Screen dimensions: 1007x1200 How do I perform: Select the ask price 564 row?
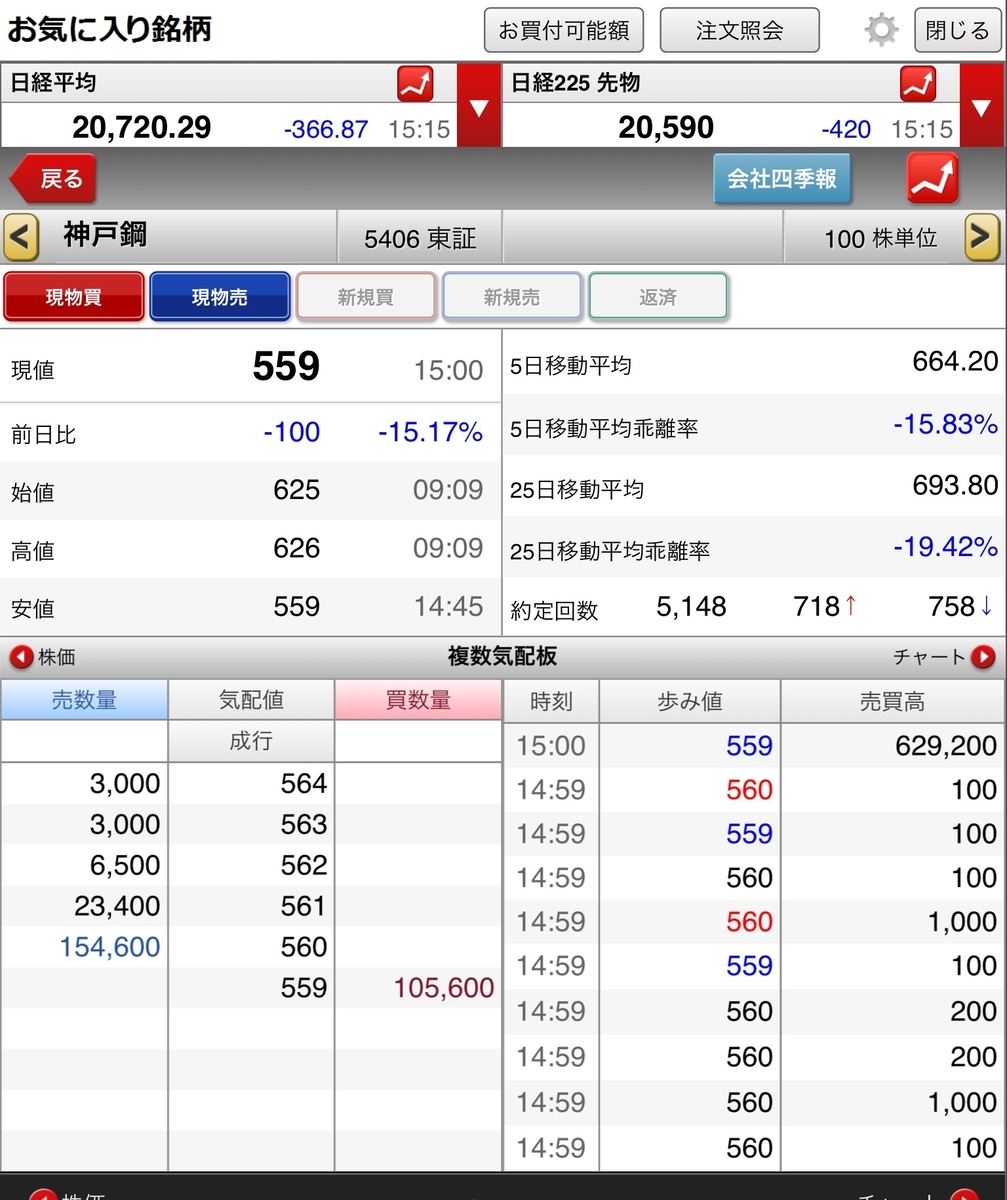250,784
